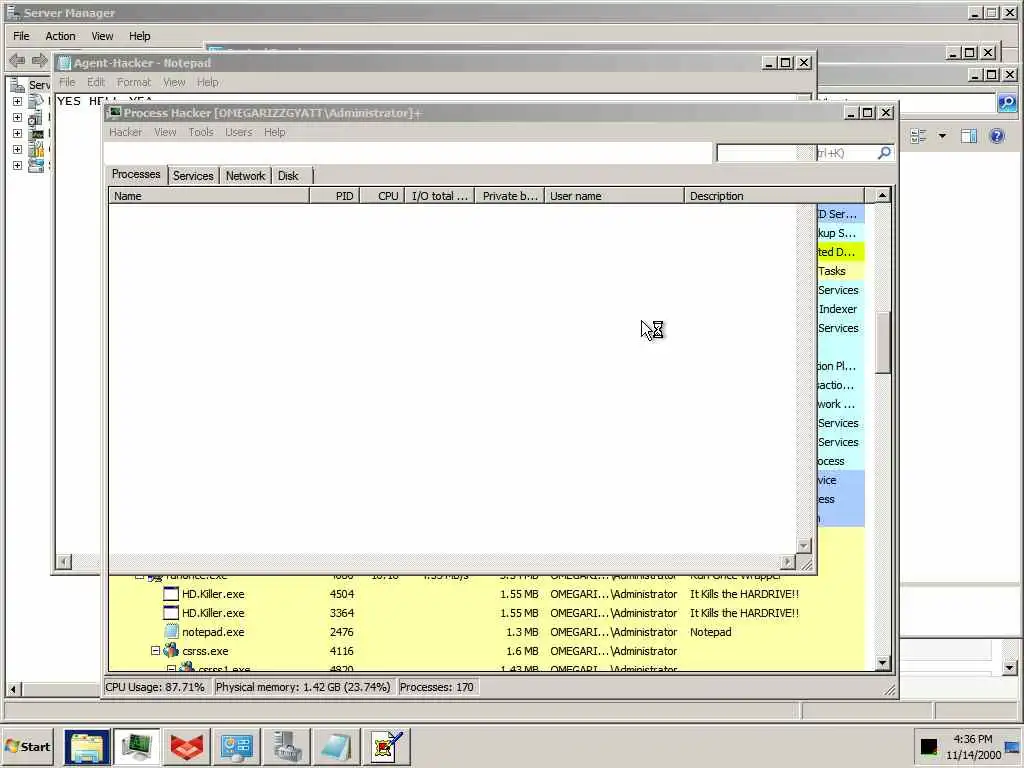Open the Action menu in Server Manager
1024x768 pixels.
[x=60, y=36]
